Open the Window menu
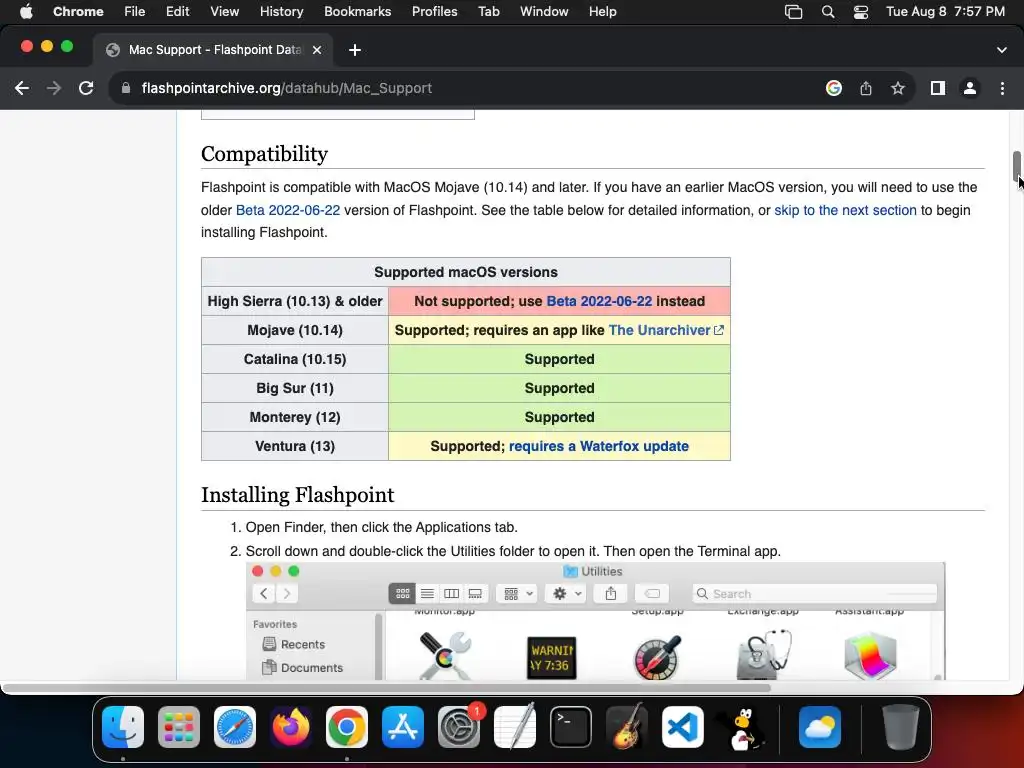 [x=544, y=12]
